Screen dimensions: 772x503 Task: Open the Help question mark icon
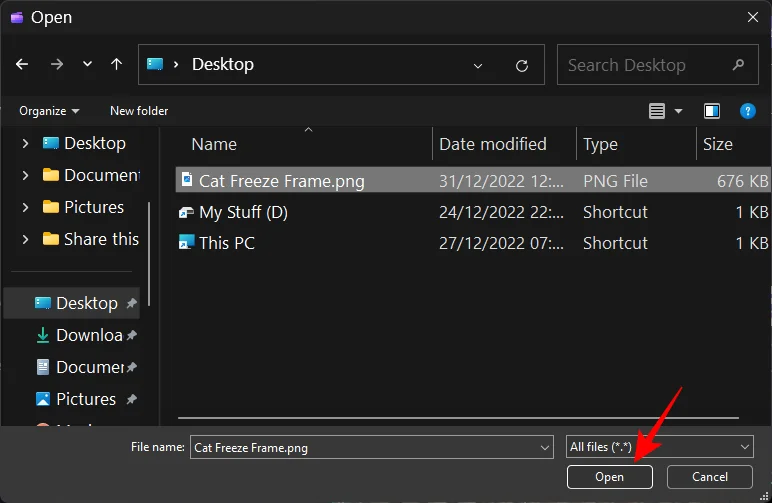click(746, 111)
